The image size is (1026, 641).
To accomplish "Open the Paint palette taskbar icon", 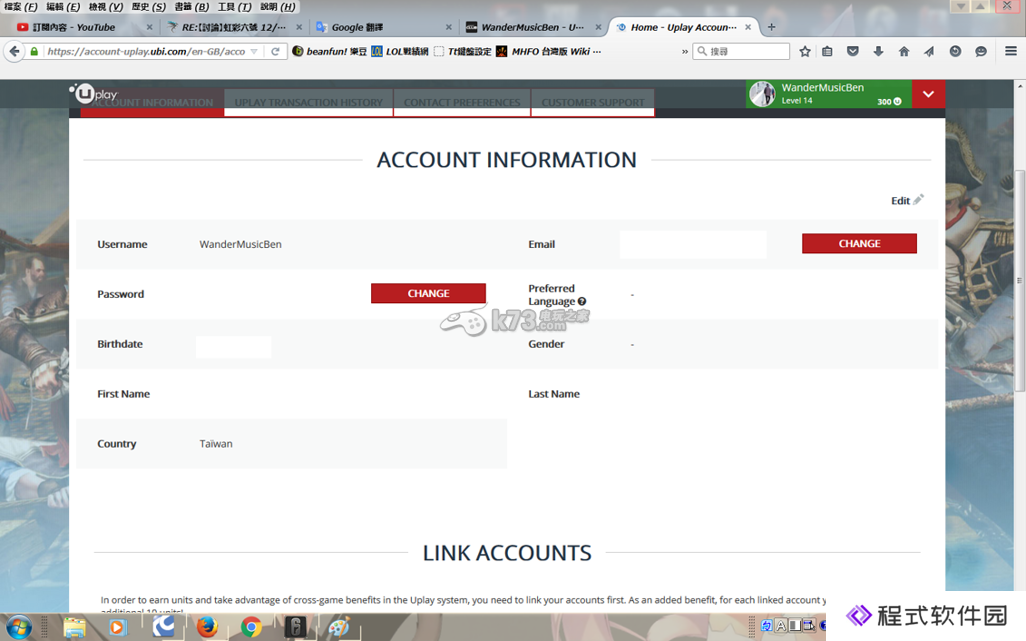I will [x=338, y=628].
